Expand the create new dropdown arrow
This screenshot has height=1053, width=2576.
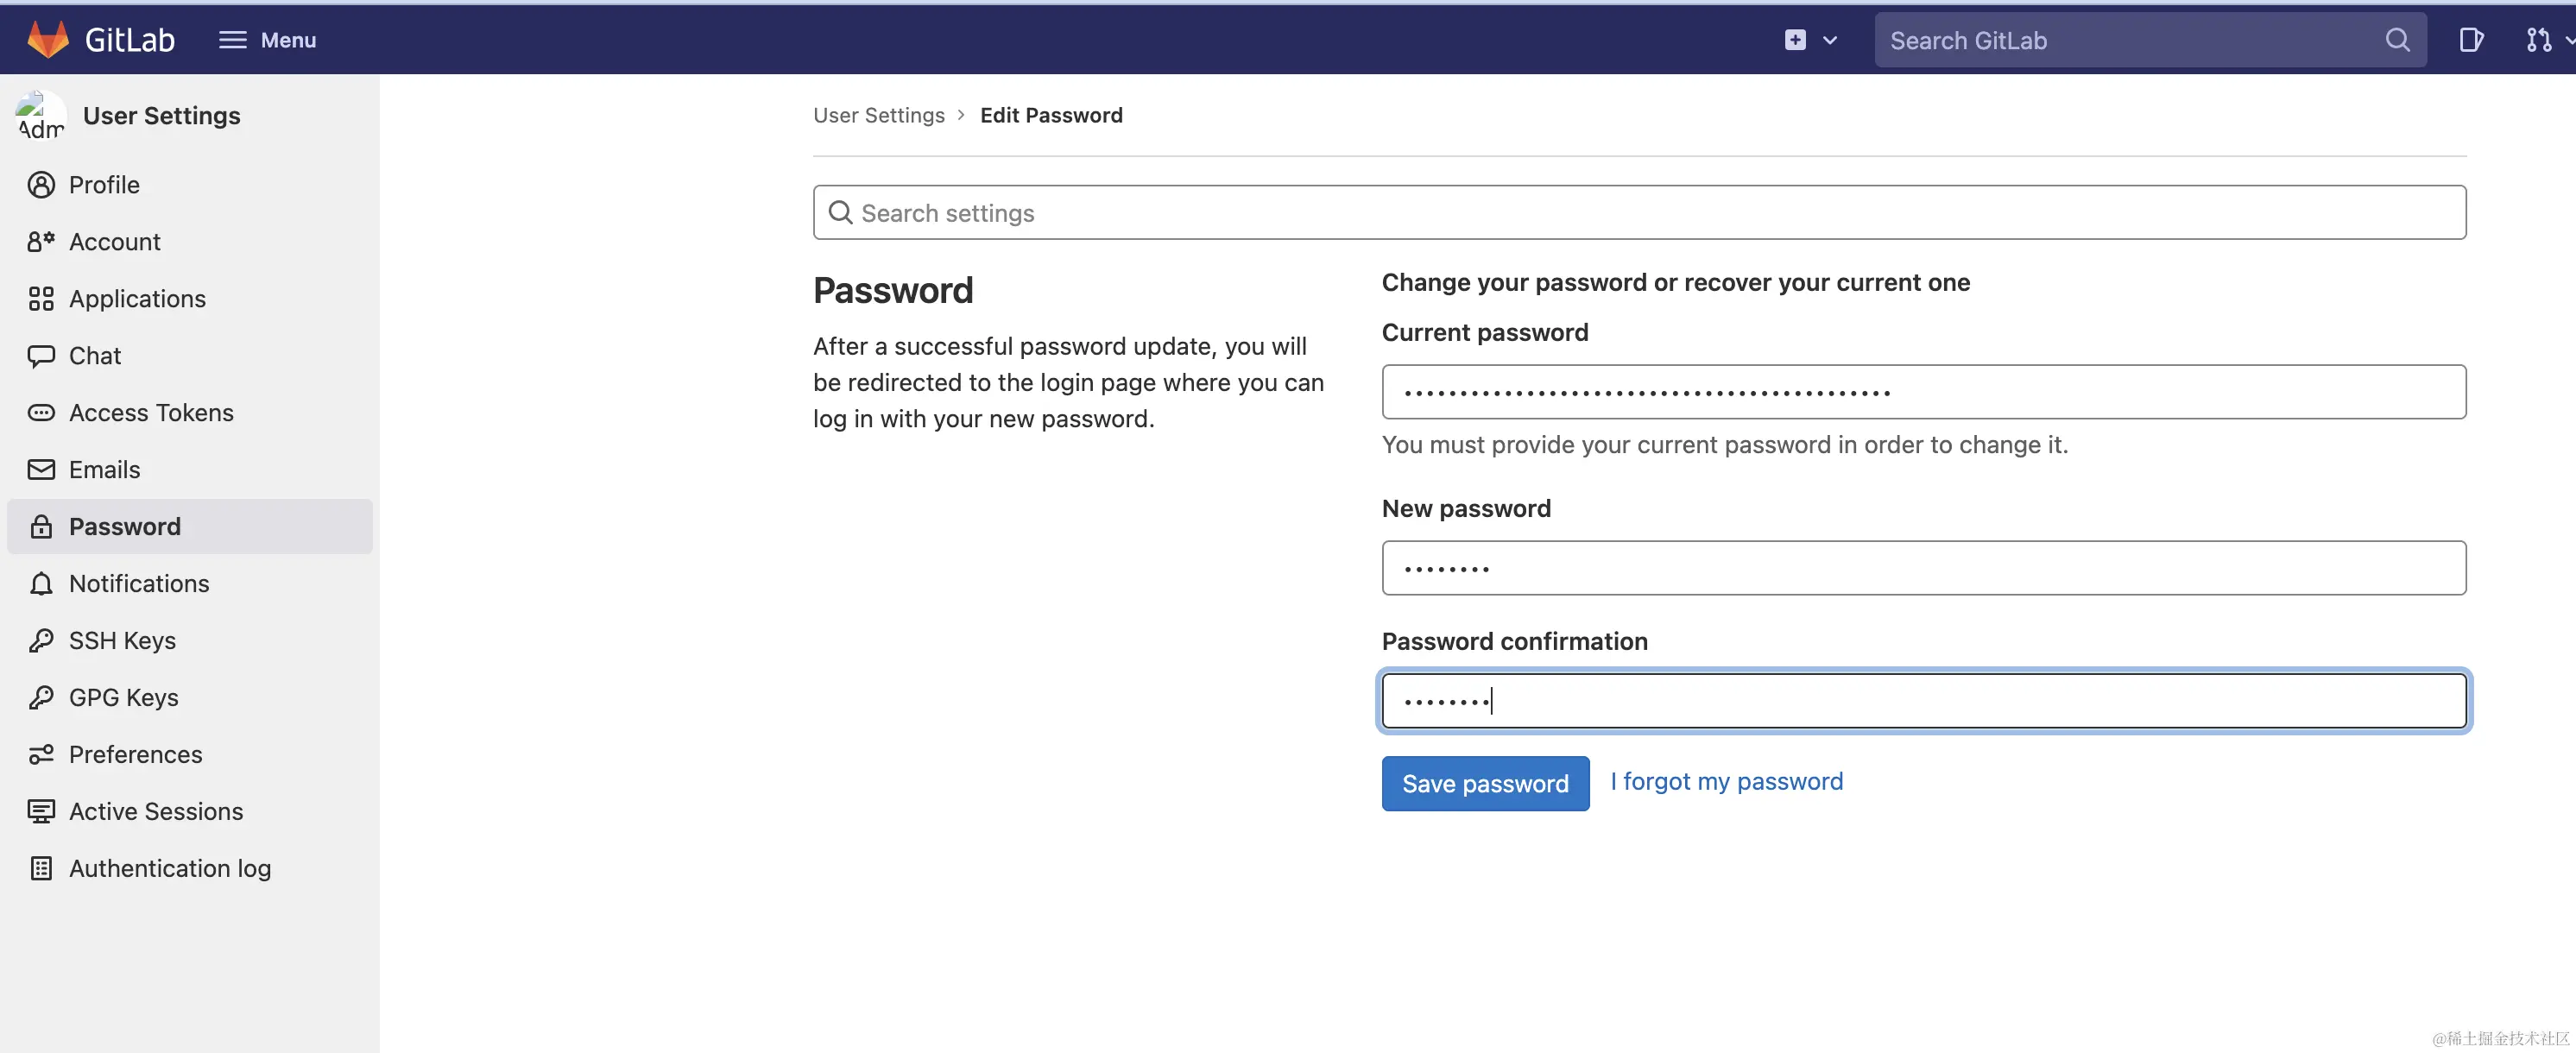tap(1830, 40)
